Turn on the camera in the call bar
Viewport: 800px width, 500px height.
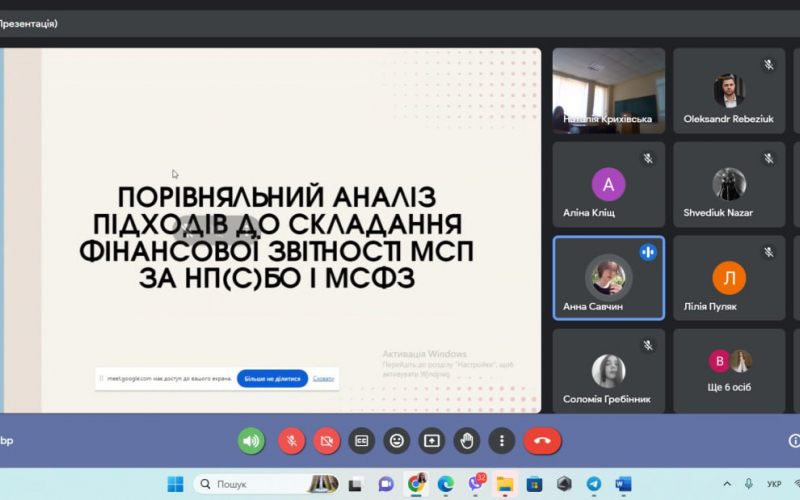tap(326, 440)
